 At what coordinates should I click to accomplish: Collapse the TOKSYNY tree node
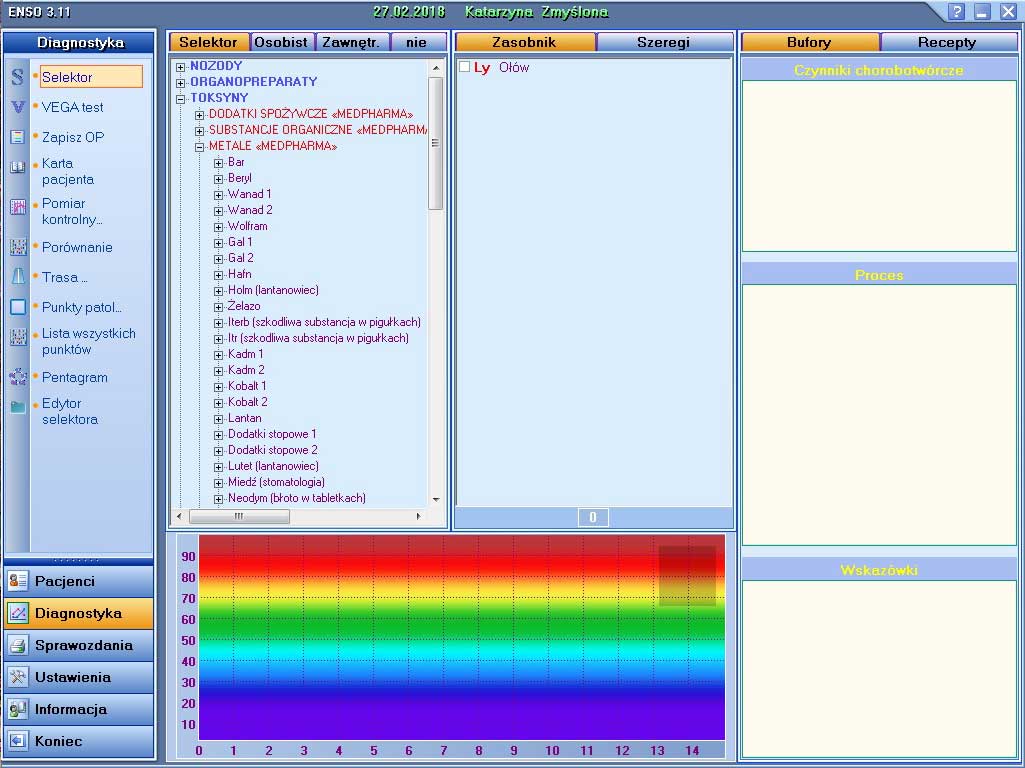(181, 99)
